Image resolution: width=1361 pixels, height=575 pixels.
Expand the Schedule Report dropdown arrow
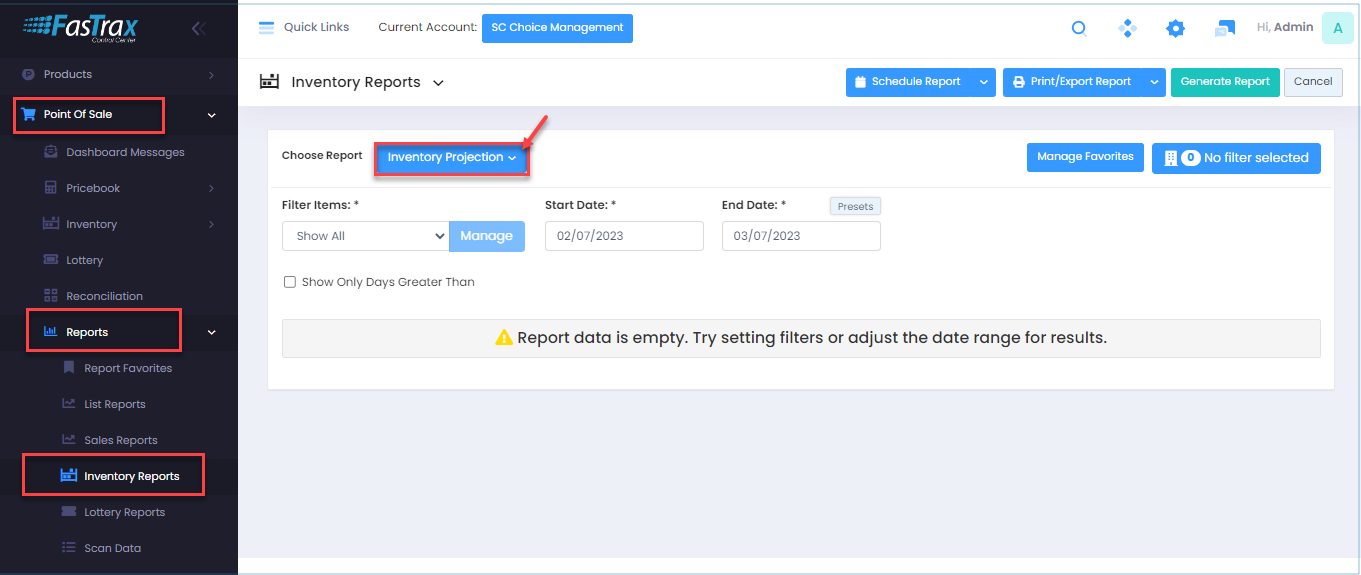point(983,82)
